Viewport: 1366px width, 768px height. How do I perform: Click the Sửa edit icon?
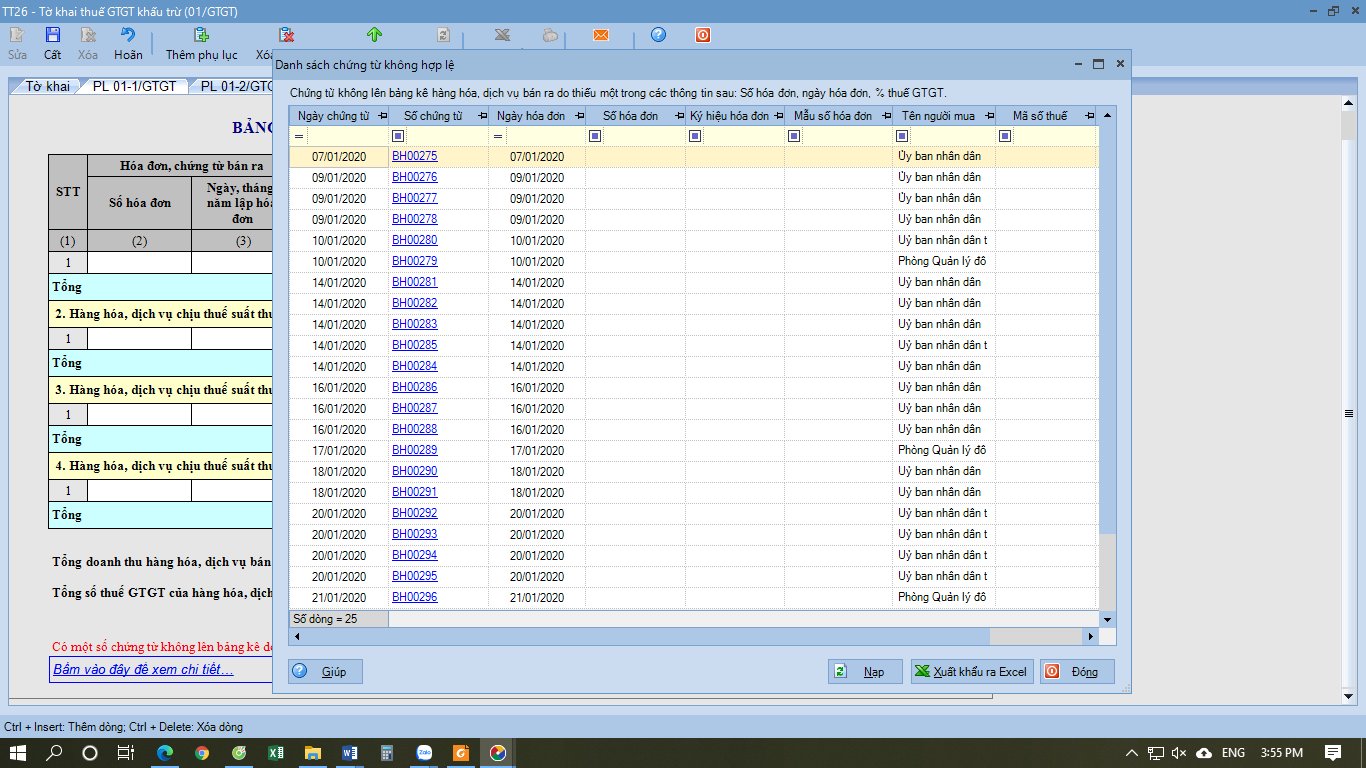[17, 35]
